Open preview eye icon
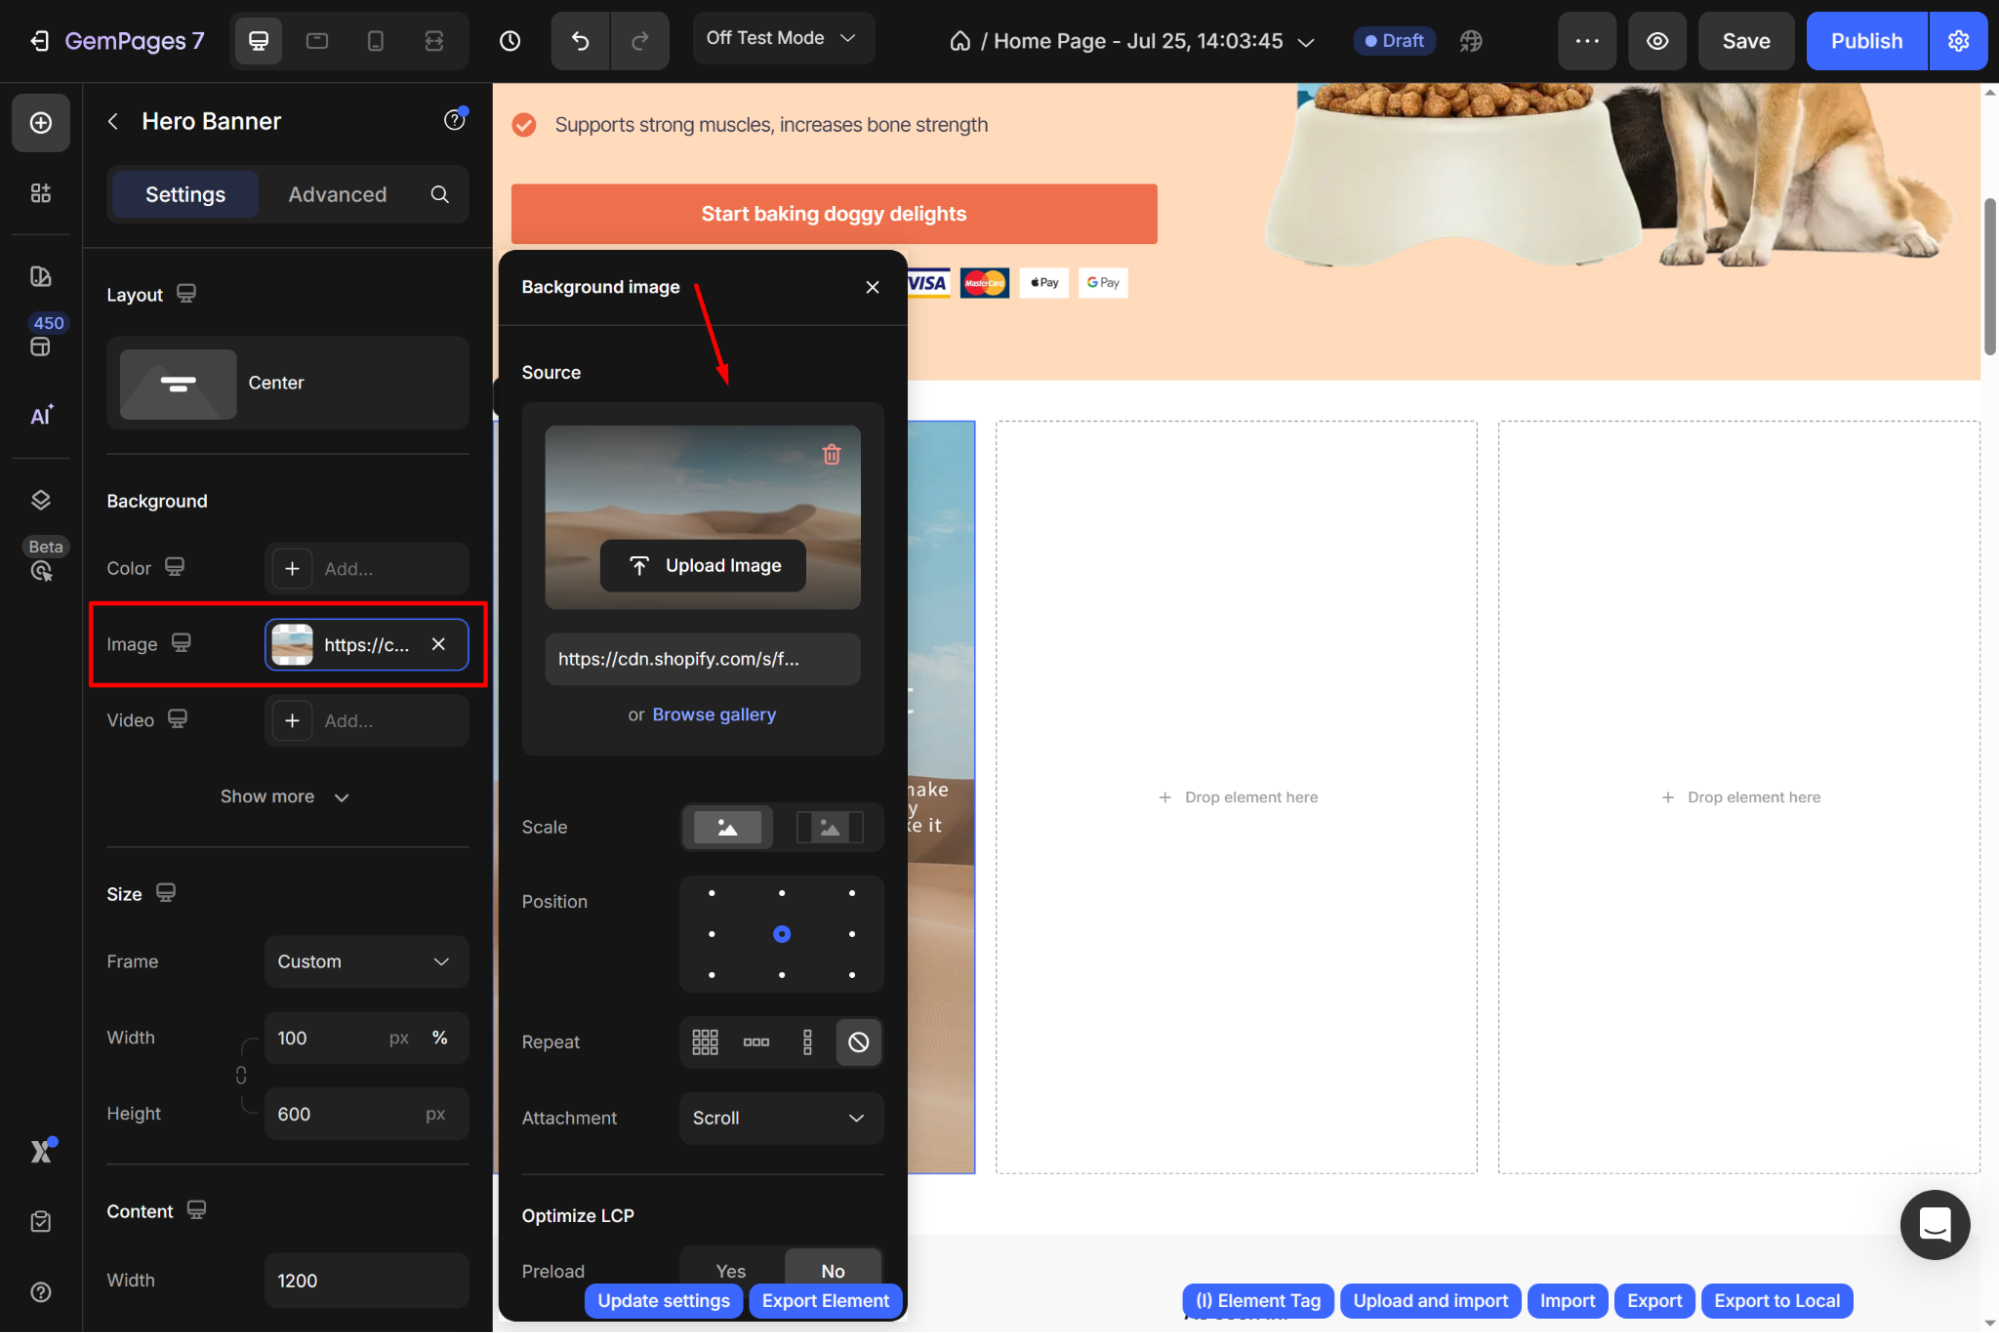Image resolution: width=1999 pixels, height=1333 pixels. (1657, 41)
